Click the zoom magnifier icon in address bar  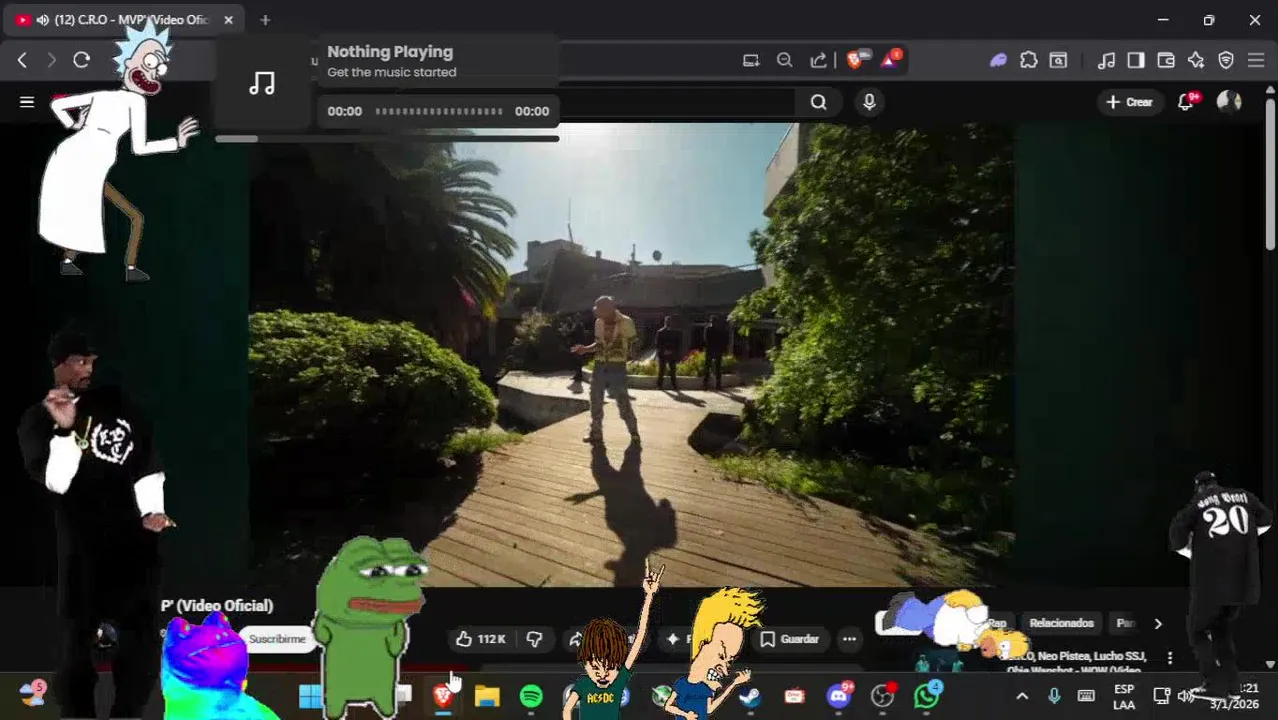[x=785, y=60]
